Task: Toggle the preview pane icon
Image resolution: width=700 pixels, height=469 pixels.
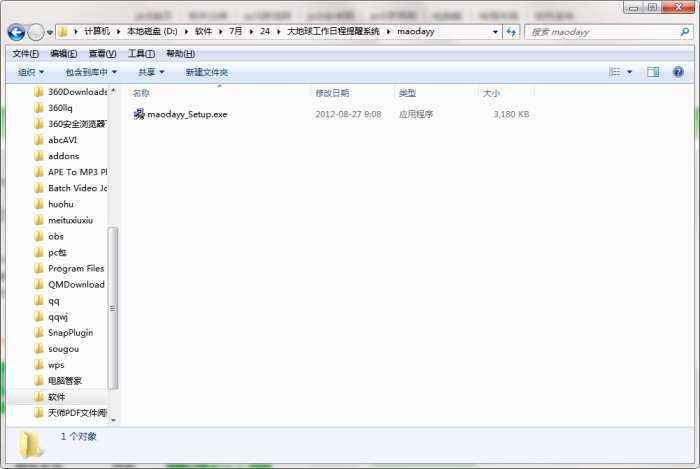Action: coord(653,72)
